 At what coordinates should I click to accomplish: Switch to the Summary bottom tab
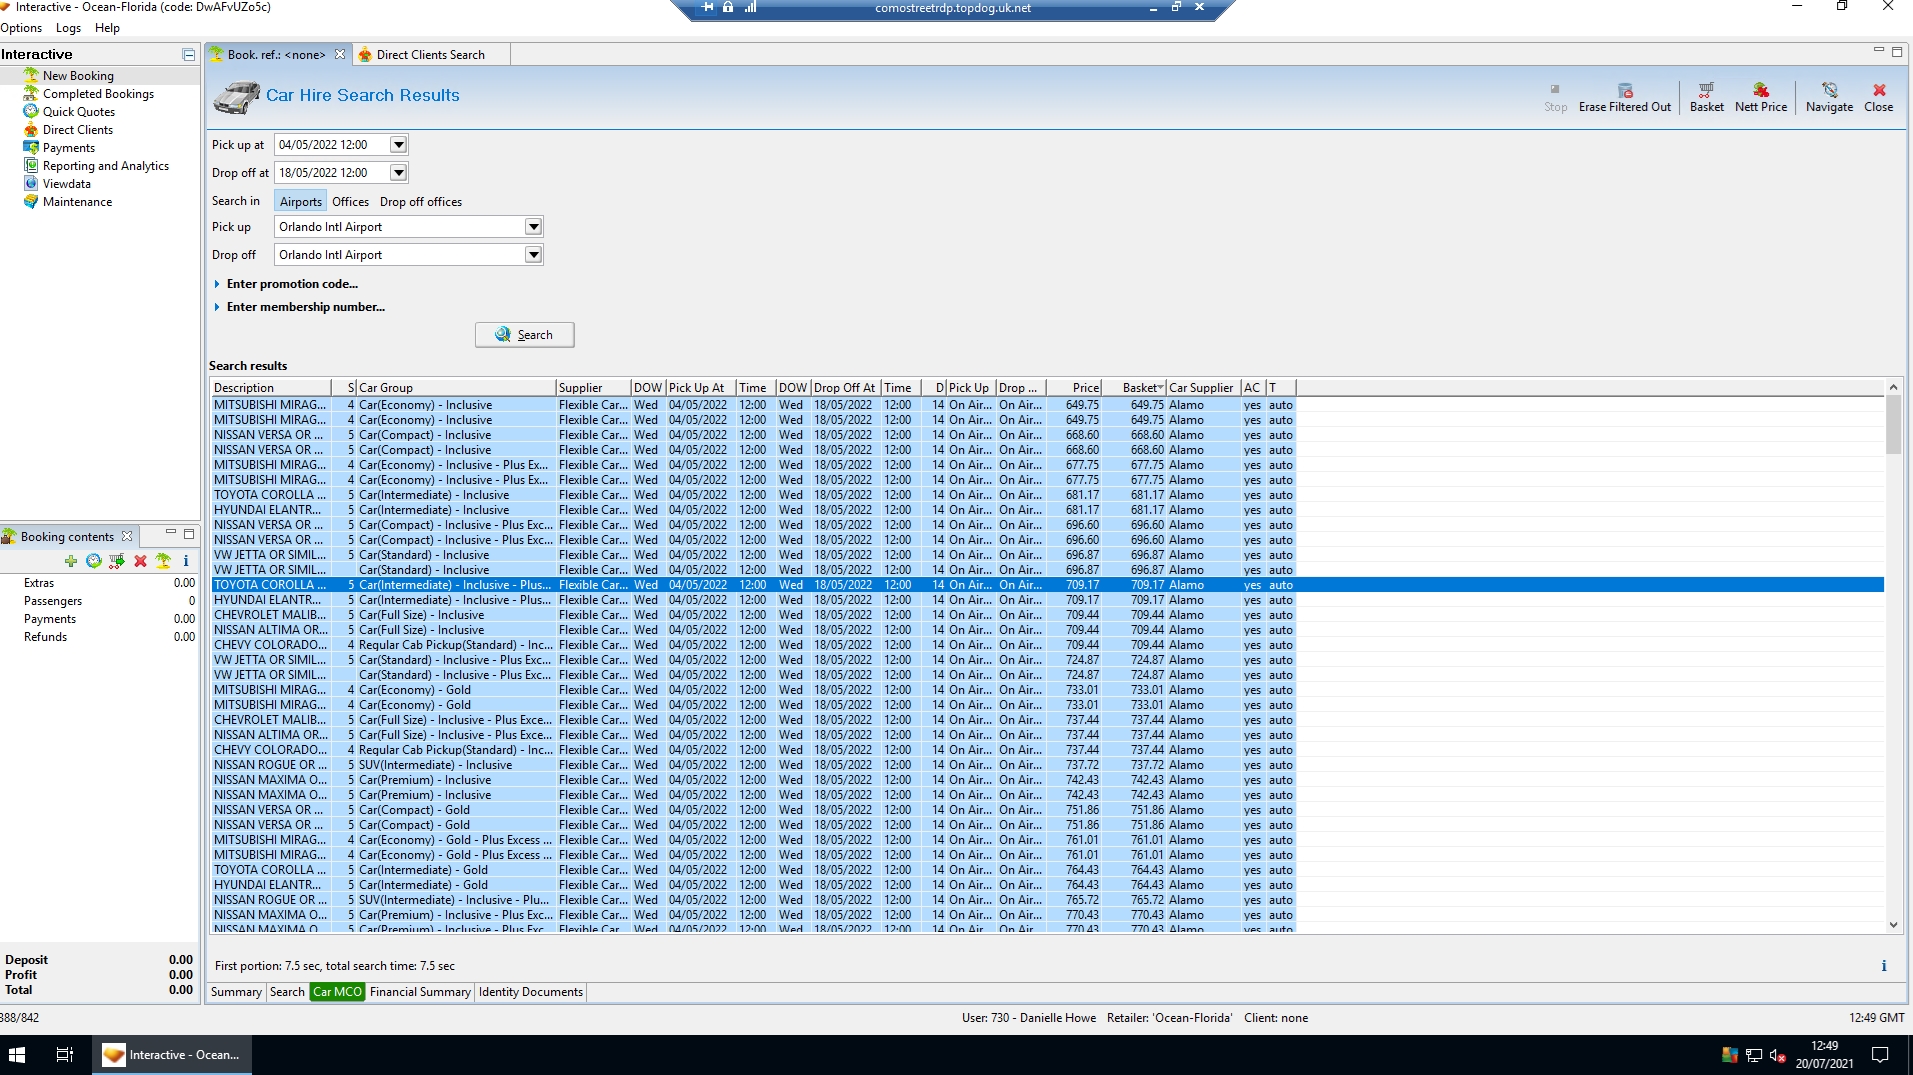[x=236, y=992]
